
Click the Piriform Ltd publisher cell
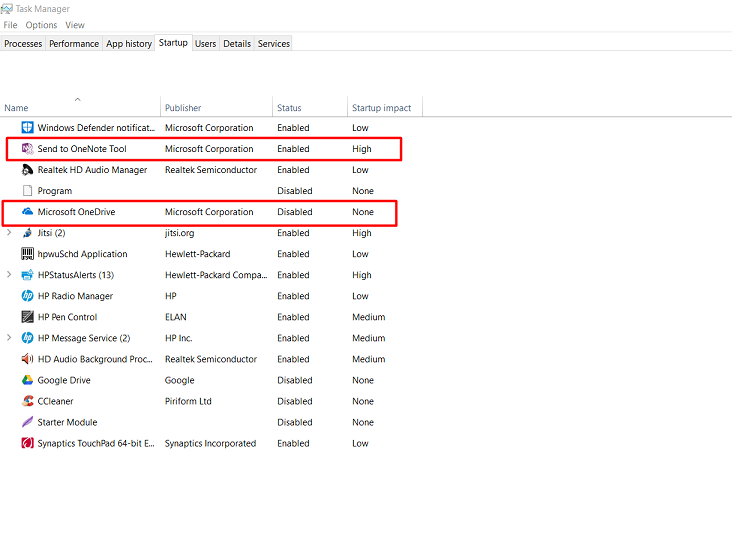[188, 401]
